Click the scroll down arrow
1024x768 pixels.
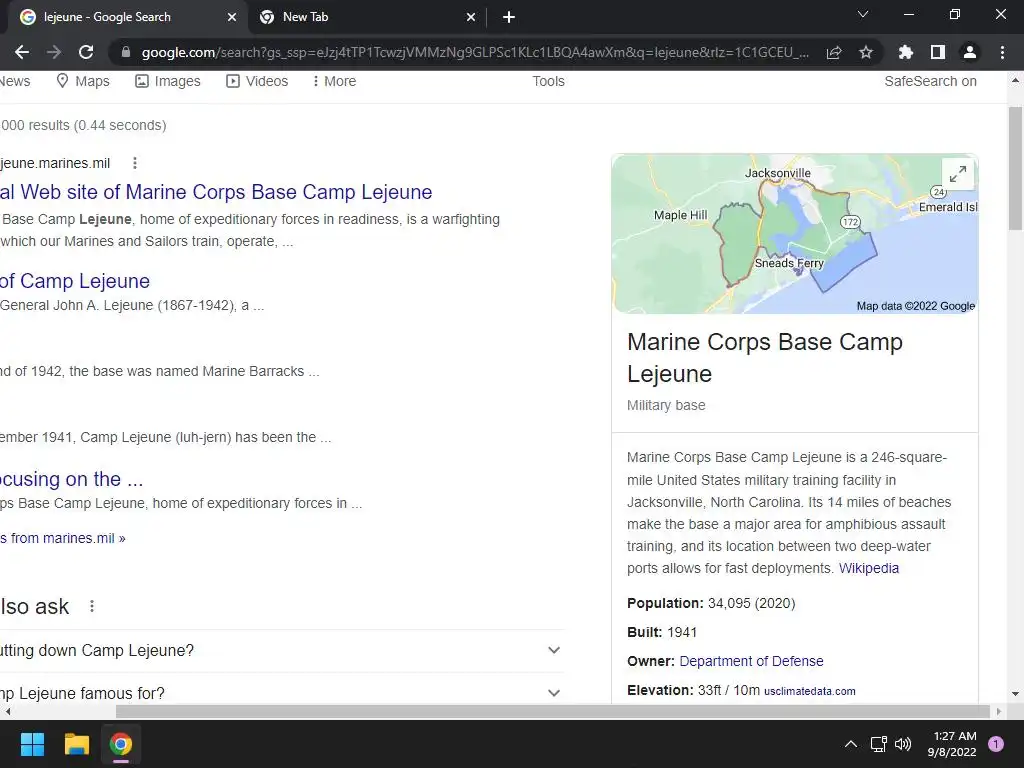[1016, 694]
